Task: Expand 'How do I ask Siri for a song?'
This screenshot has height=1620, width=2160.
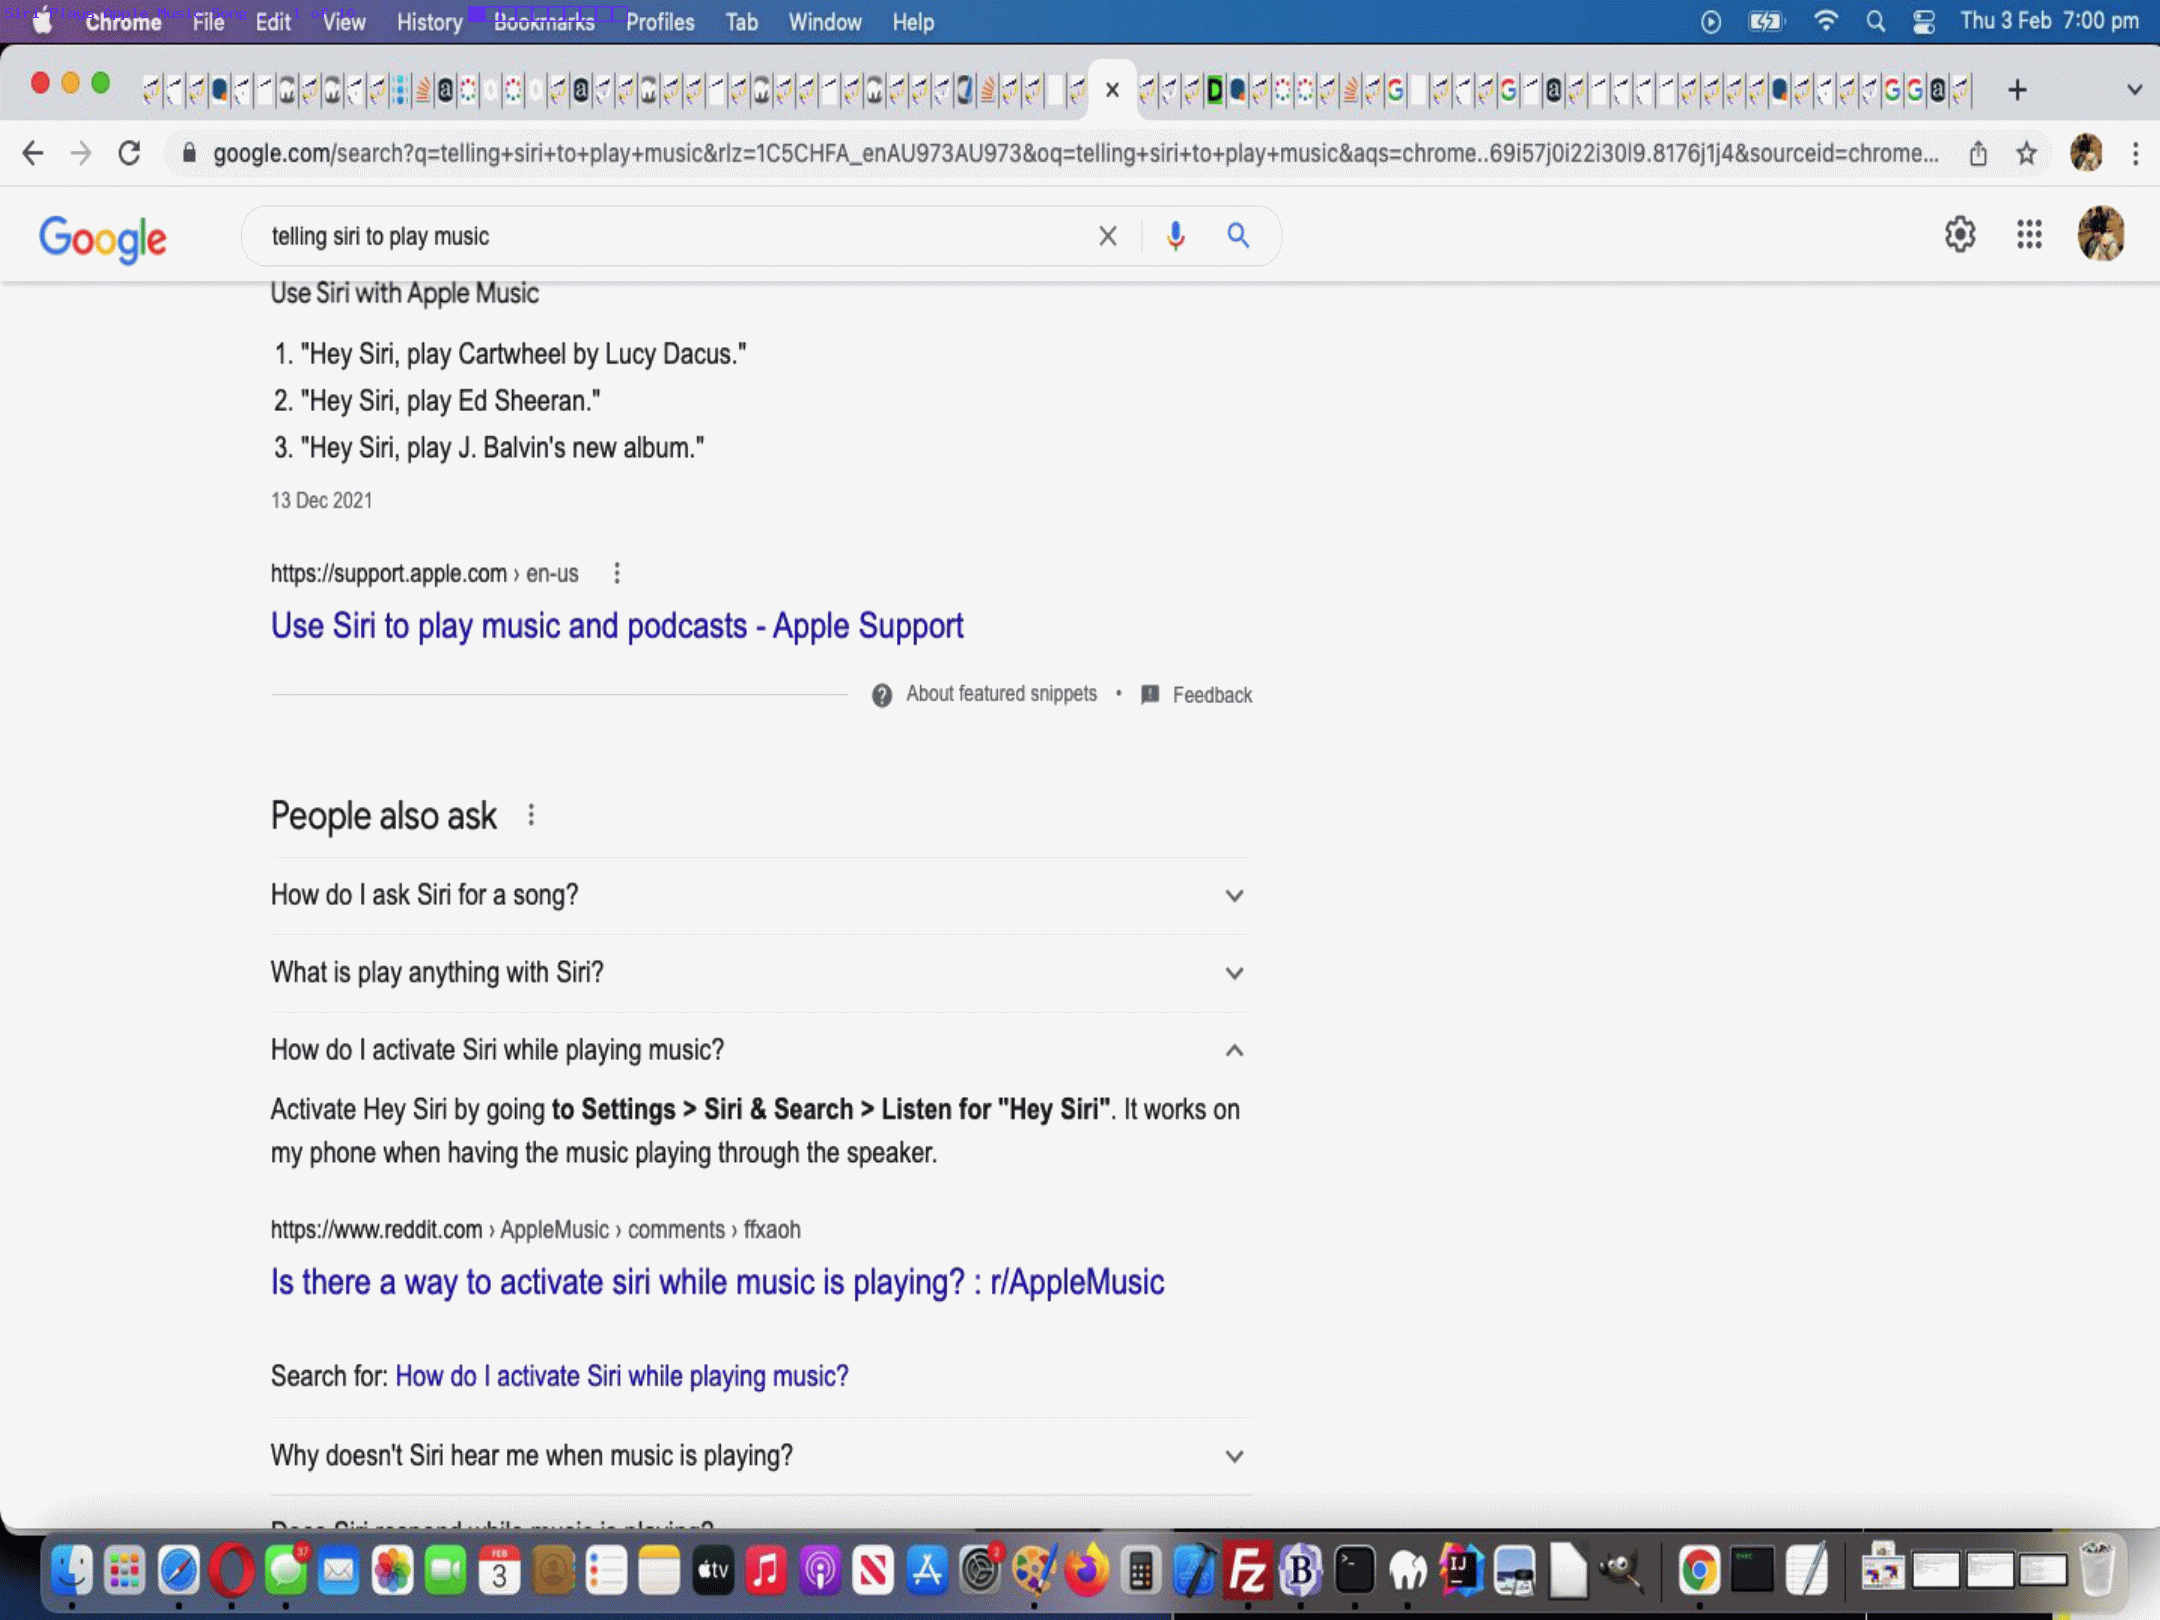Action: (x=760, y=895)
